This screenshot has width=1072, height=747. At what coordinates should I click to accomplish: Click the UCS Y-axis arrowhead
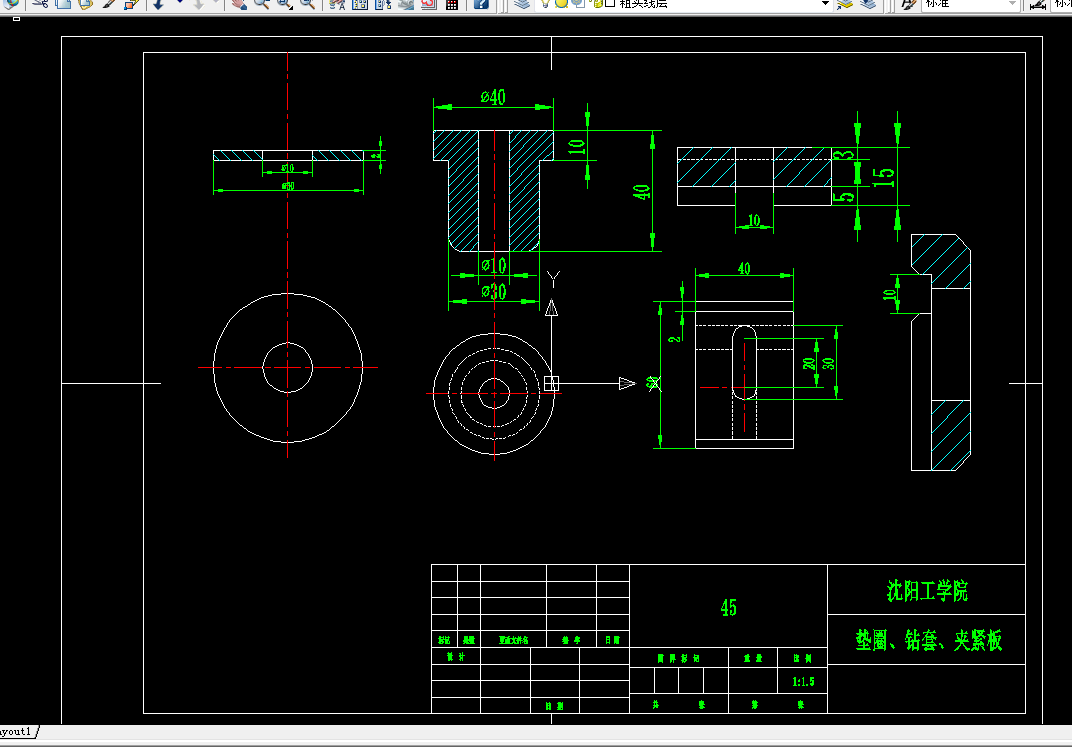(x=551, y=308)
